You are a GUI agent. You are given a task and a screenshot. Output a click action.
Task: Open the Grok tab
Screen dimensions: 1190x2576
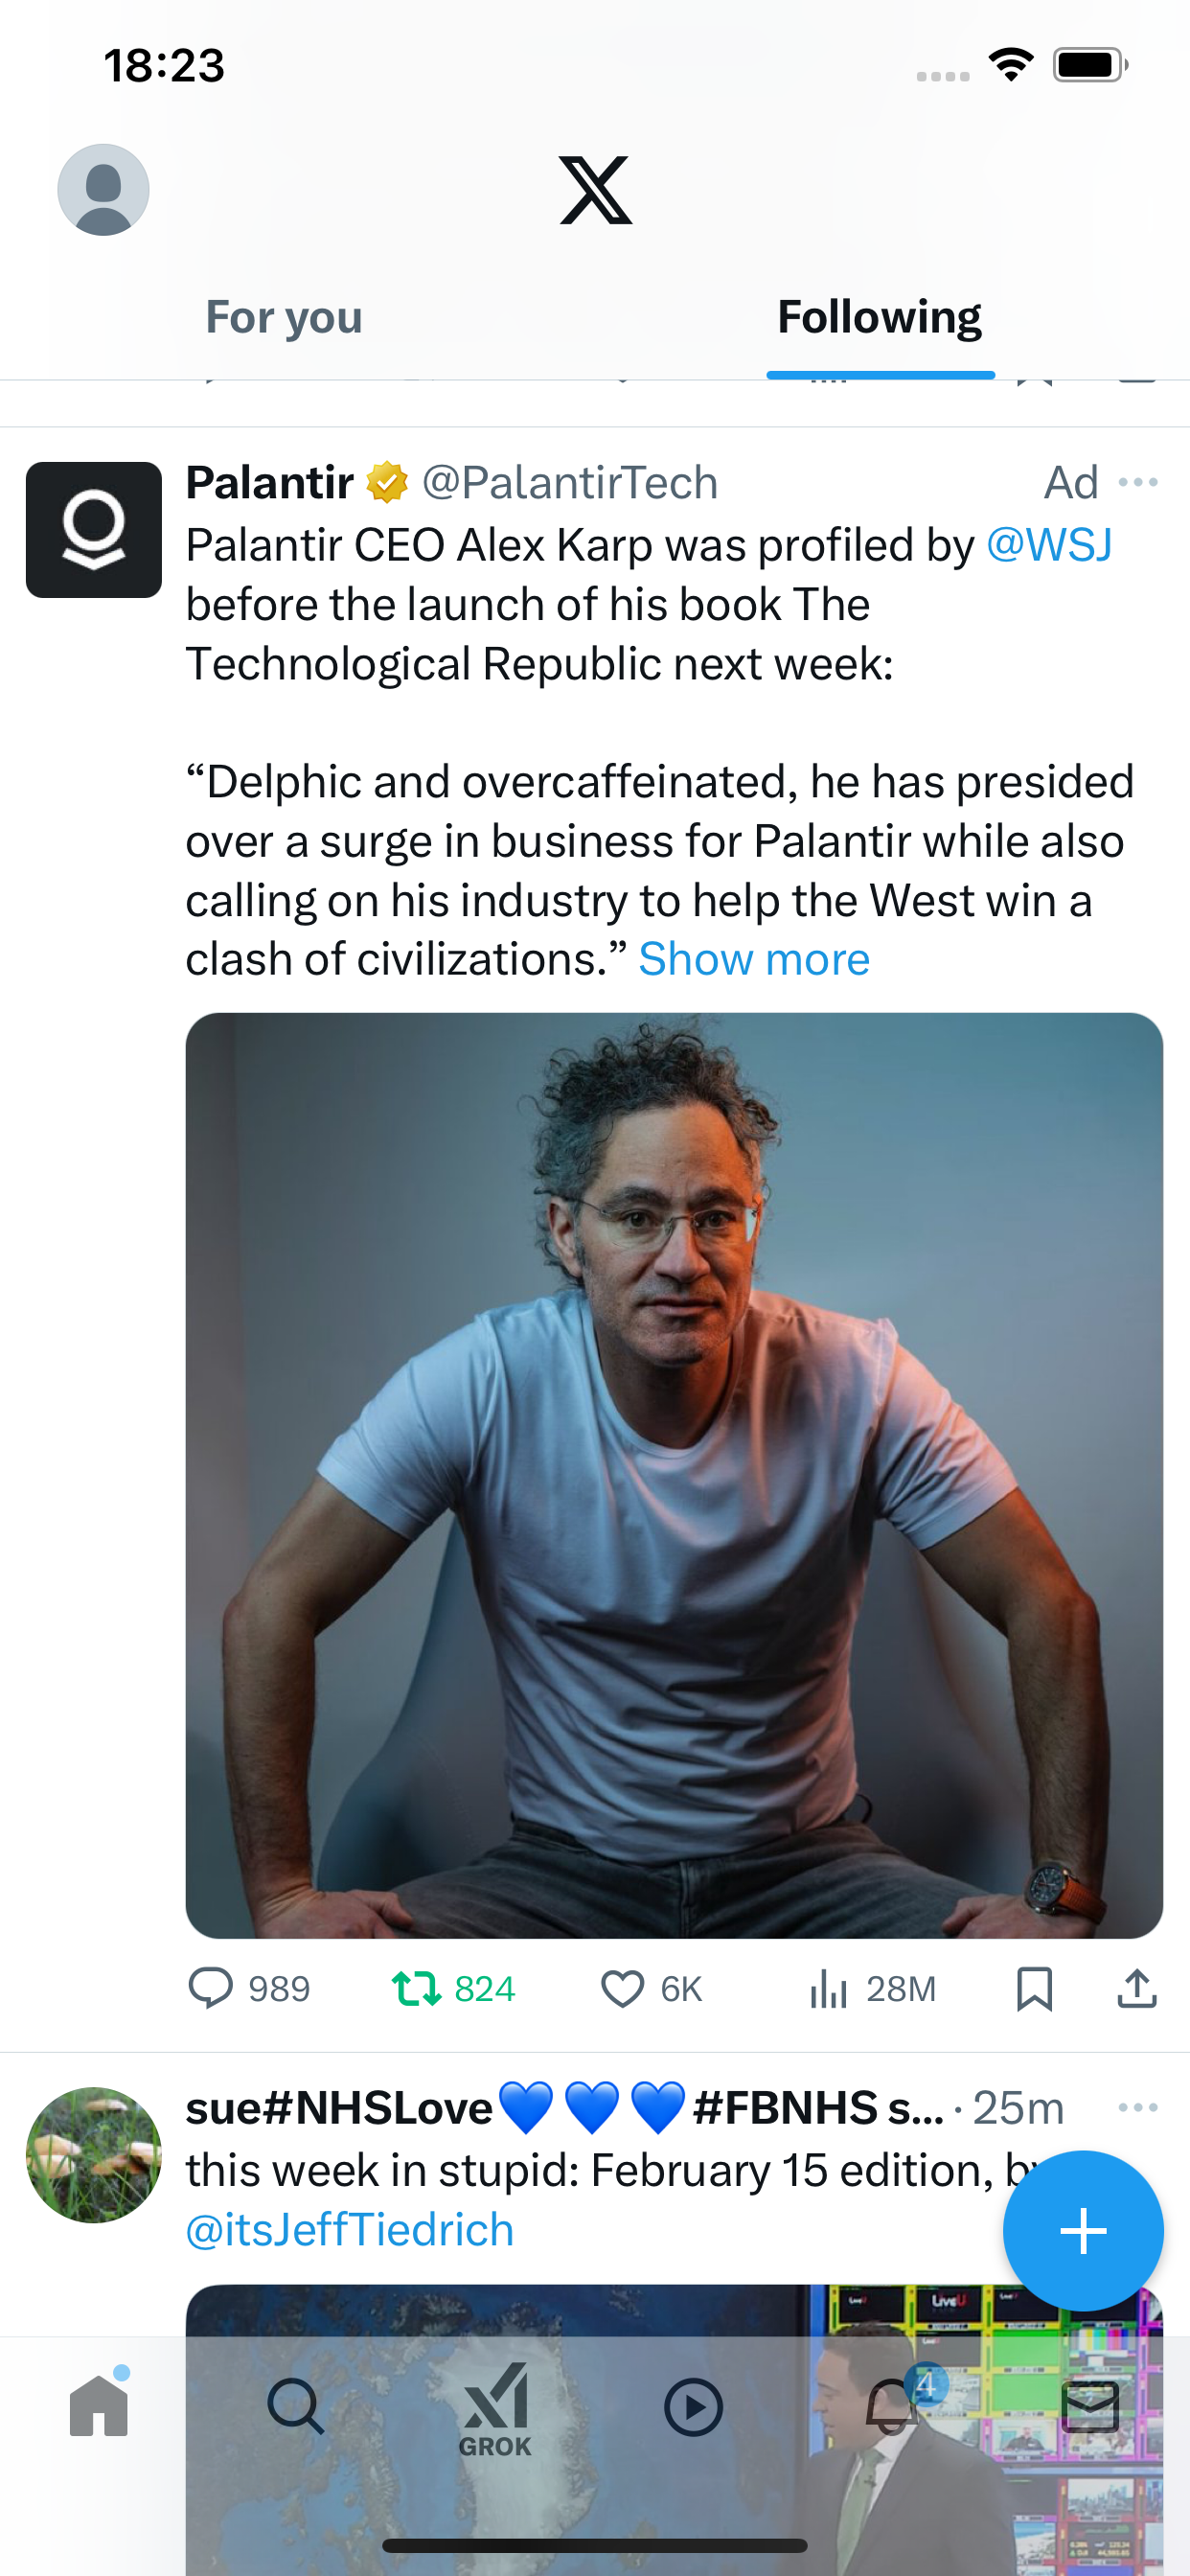coord(495,2408)
